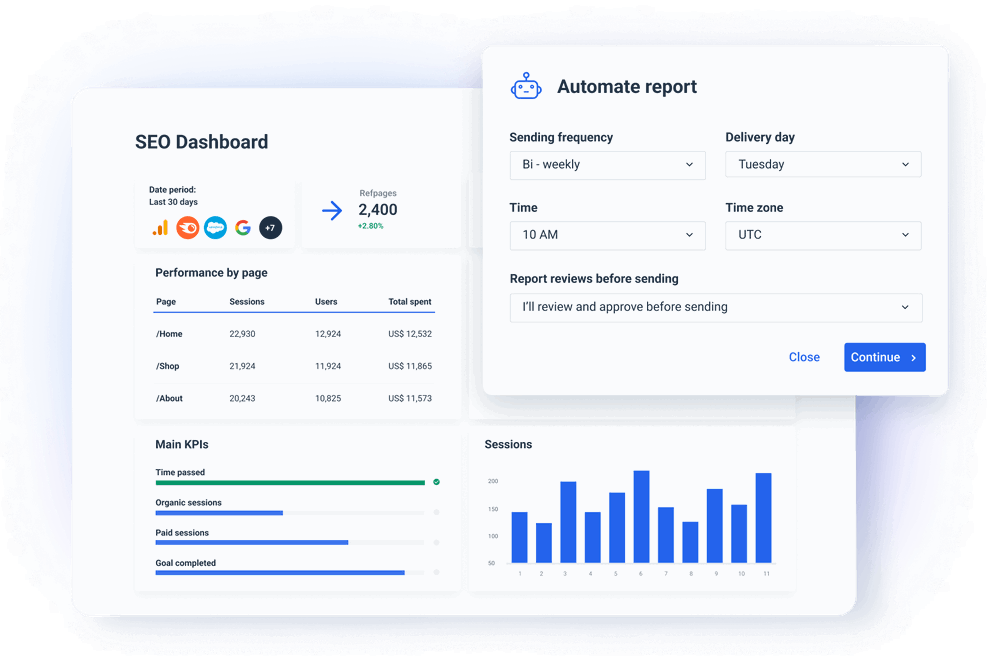Open the Time dropdown showing 10 AM
The height and width of the screenshot is (656, 992).
(607, 235)
